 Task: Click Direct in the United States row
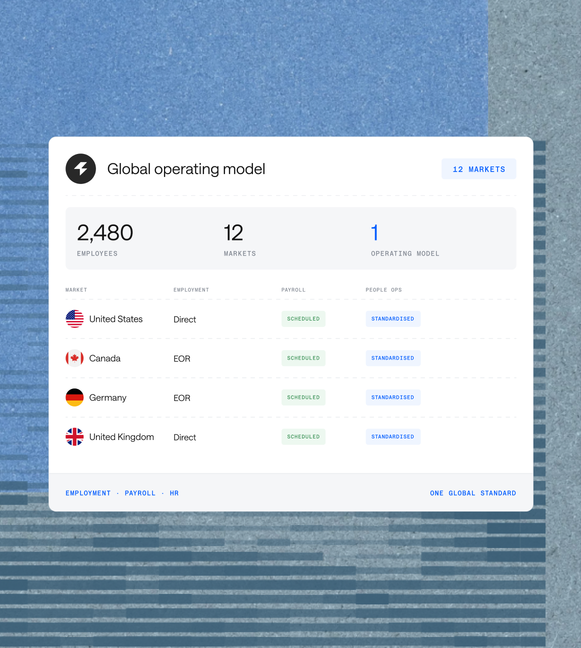click(185, 319)
